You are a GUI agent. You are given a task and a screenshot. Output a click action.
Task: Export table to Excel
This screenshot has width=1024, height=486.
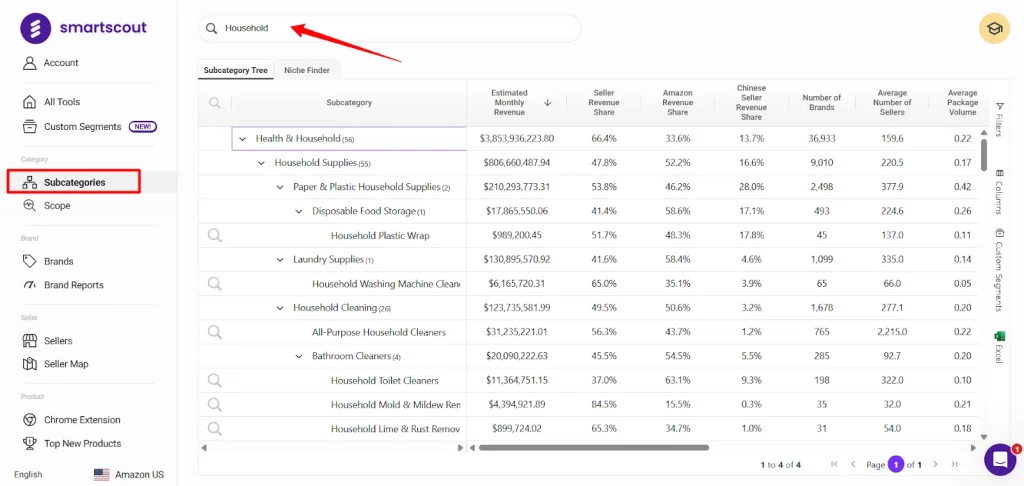click(999, 347)
